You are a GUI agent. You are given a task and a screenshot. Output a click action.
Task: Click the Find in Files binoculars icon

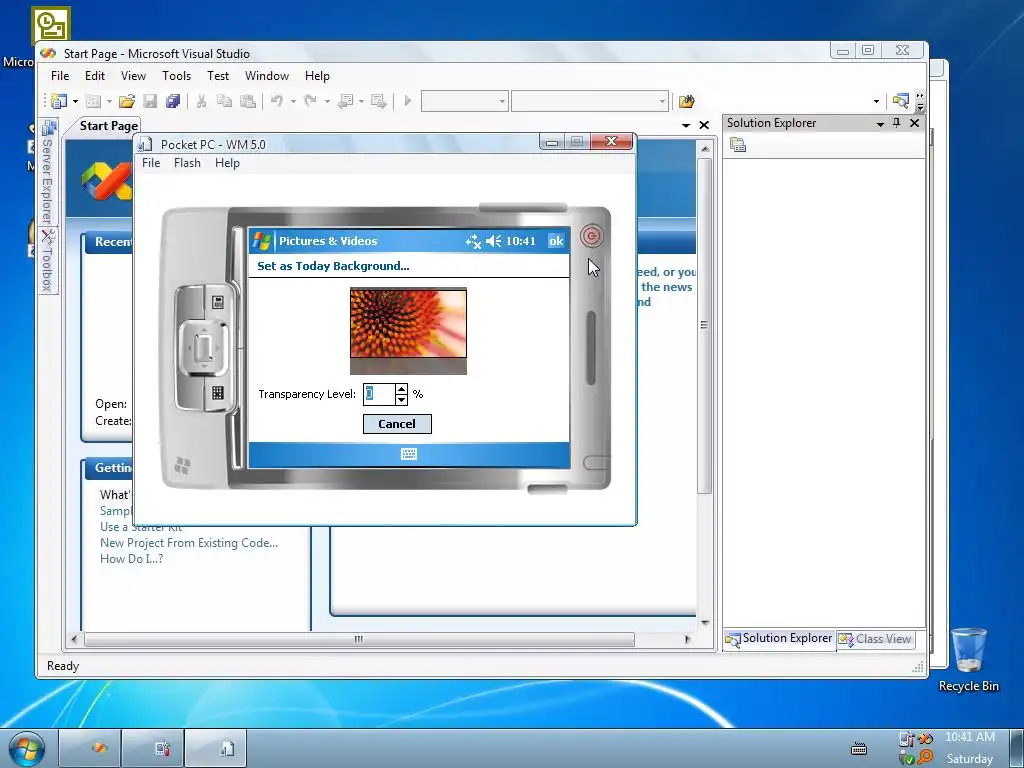(686, 101)
